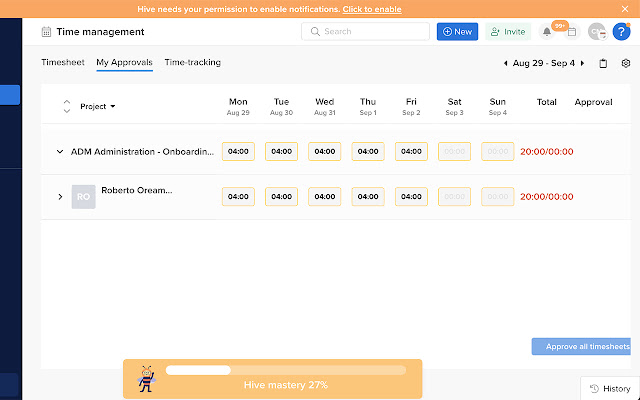Click the sort arrows beside Project
Screen dimensions: 640x400
coord(67,106)
